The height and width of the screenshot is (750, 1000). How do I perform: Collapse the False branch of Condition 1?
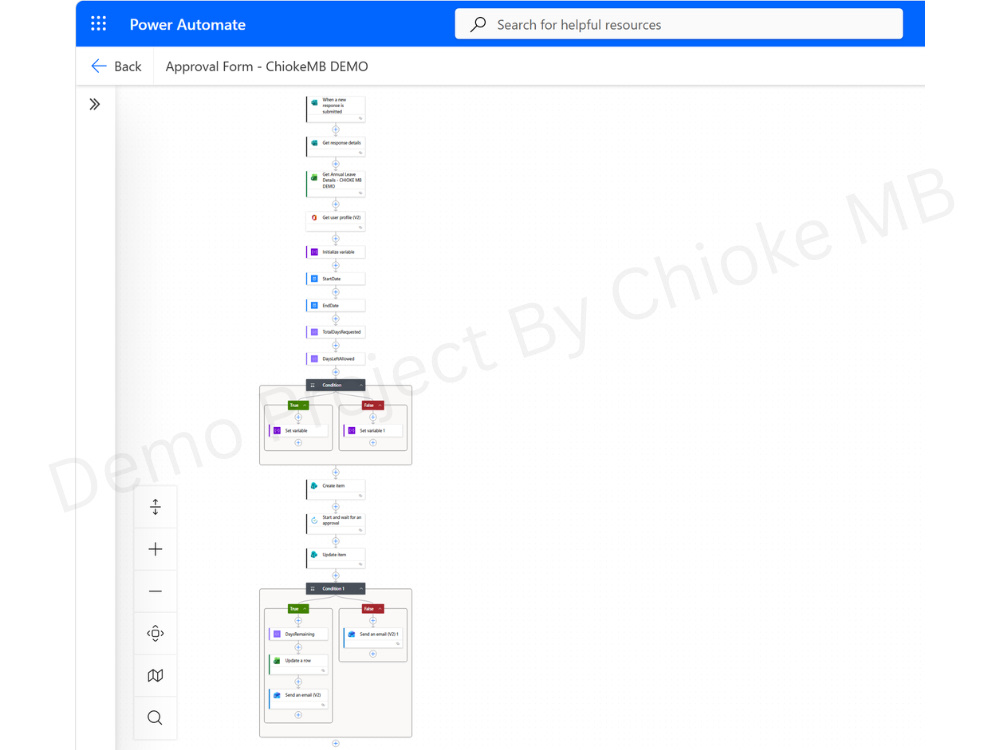pos(380,609)
